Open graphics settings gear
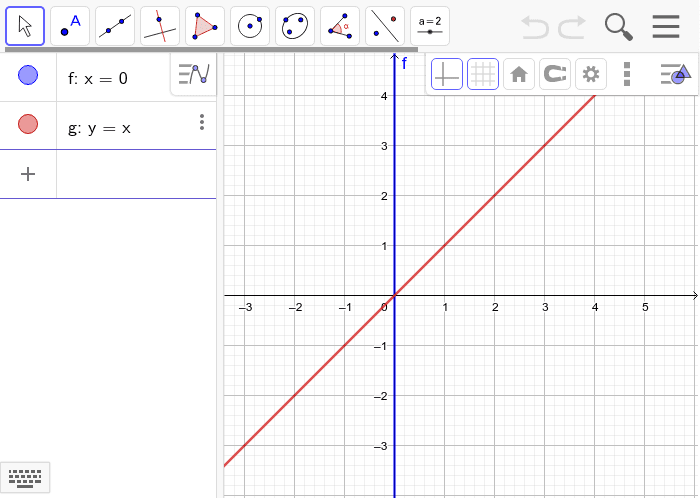700x500 pixels. point(591,74)
